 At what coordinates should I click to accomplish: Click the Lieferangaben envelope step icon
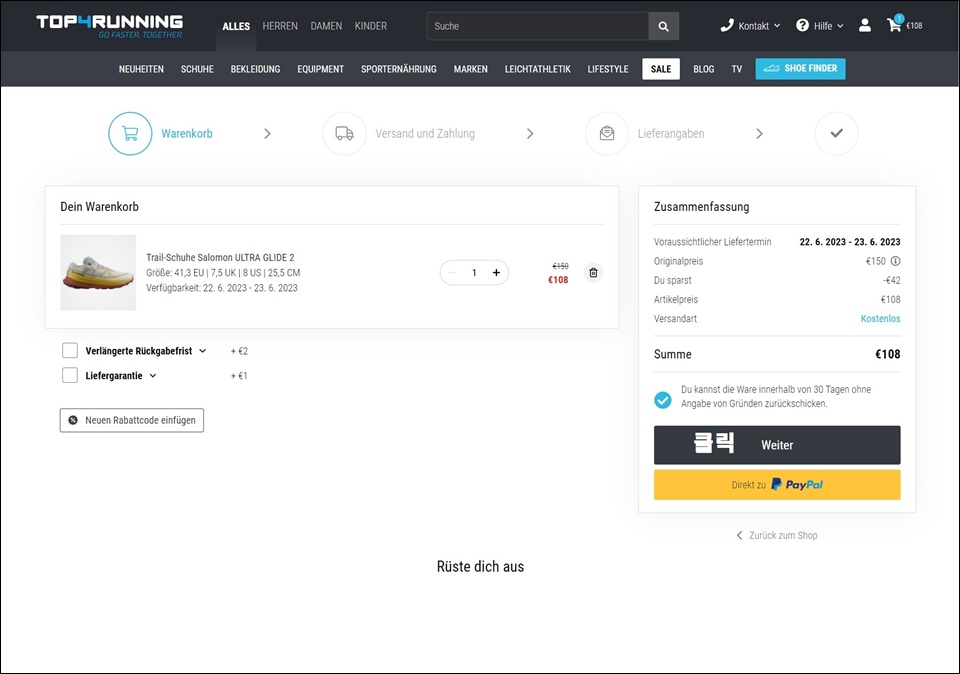point(607,133)
